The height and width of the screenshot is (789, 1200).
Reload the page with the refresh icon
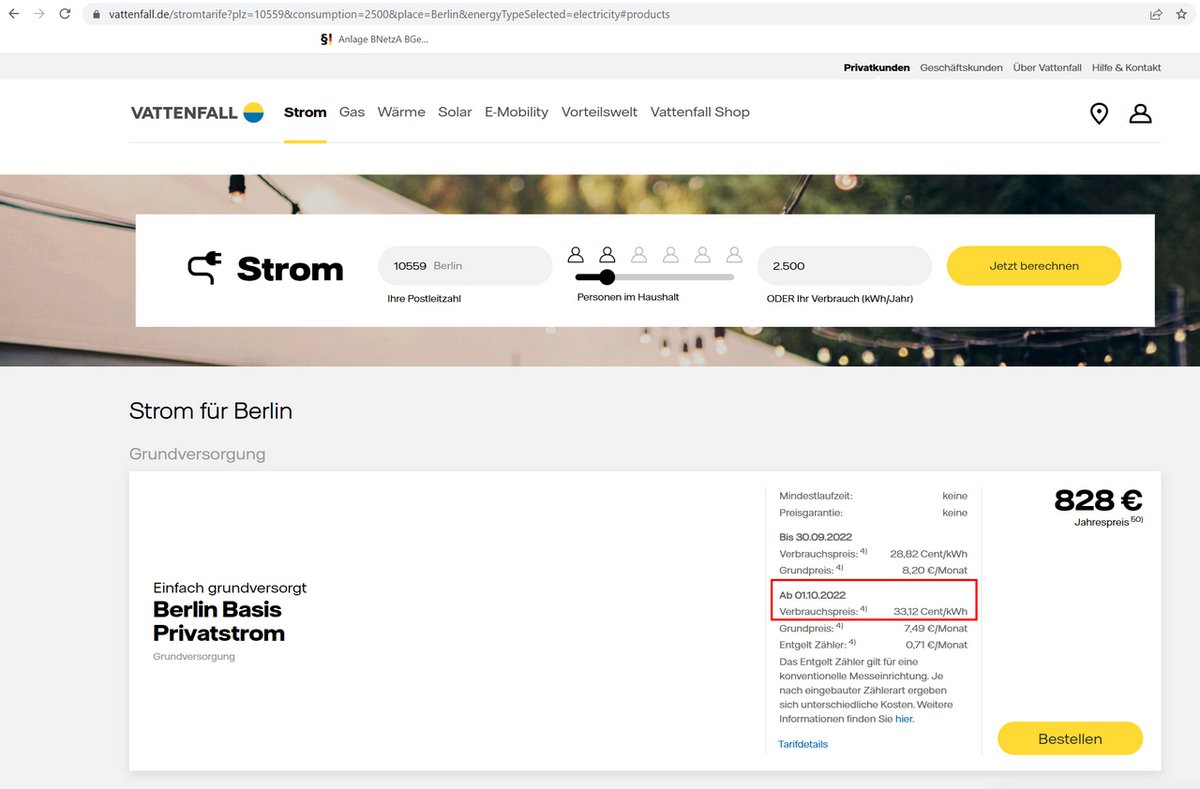pos(65,14)
